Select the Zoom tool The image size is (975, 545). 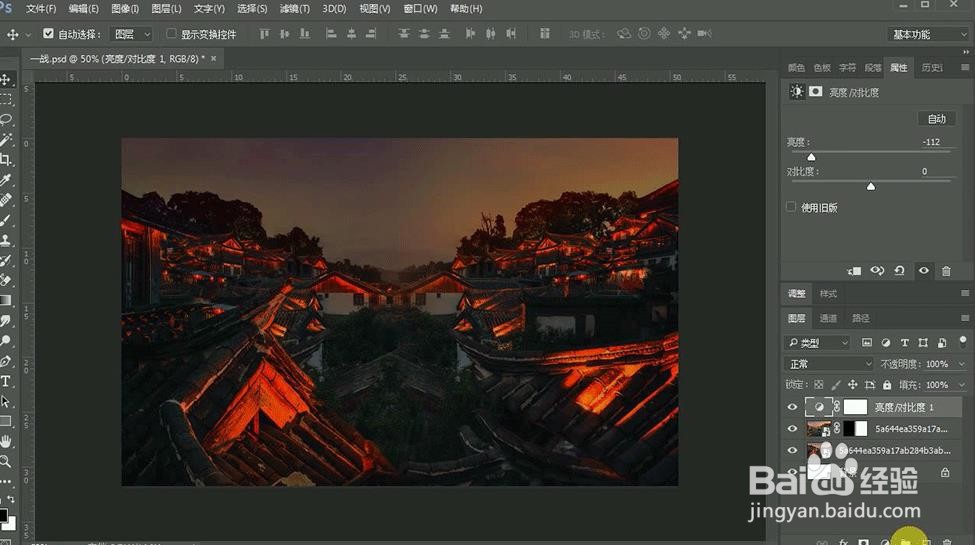pyautogui.click(x=6, y=461)
